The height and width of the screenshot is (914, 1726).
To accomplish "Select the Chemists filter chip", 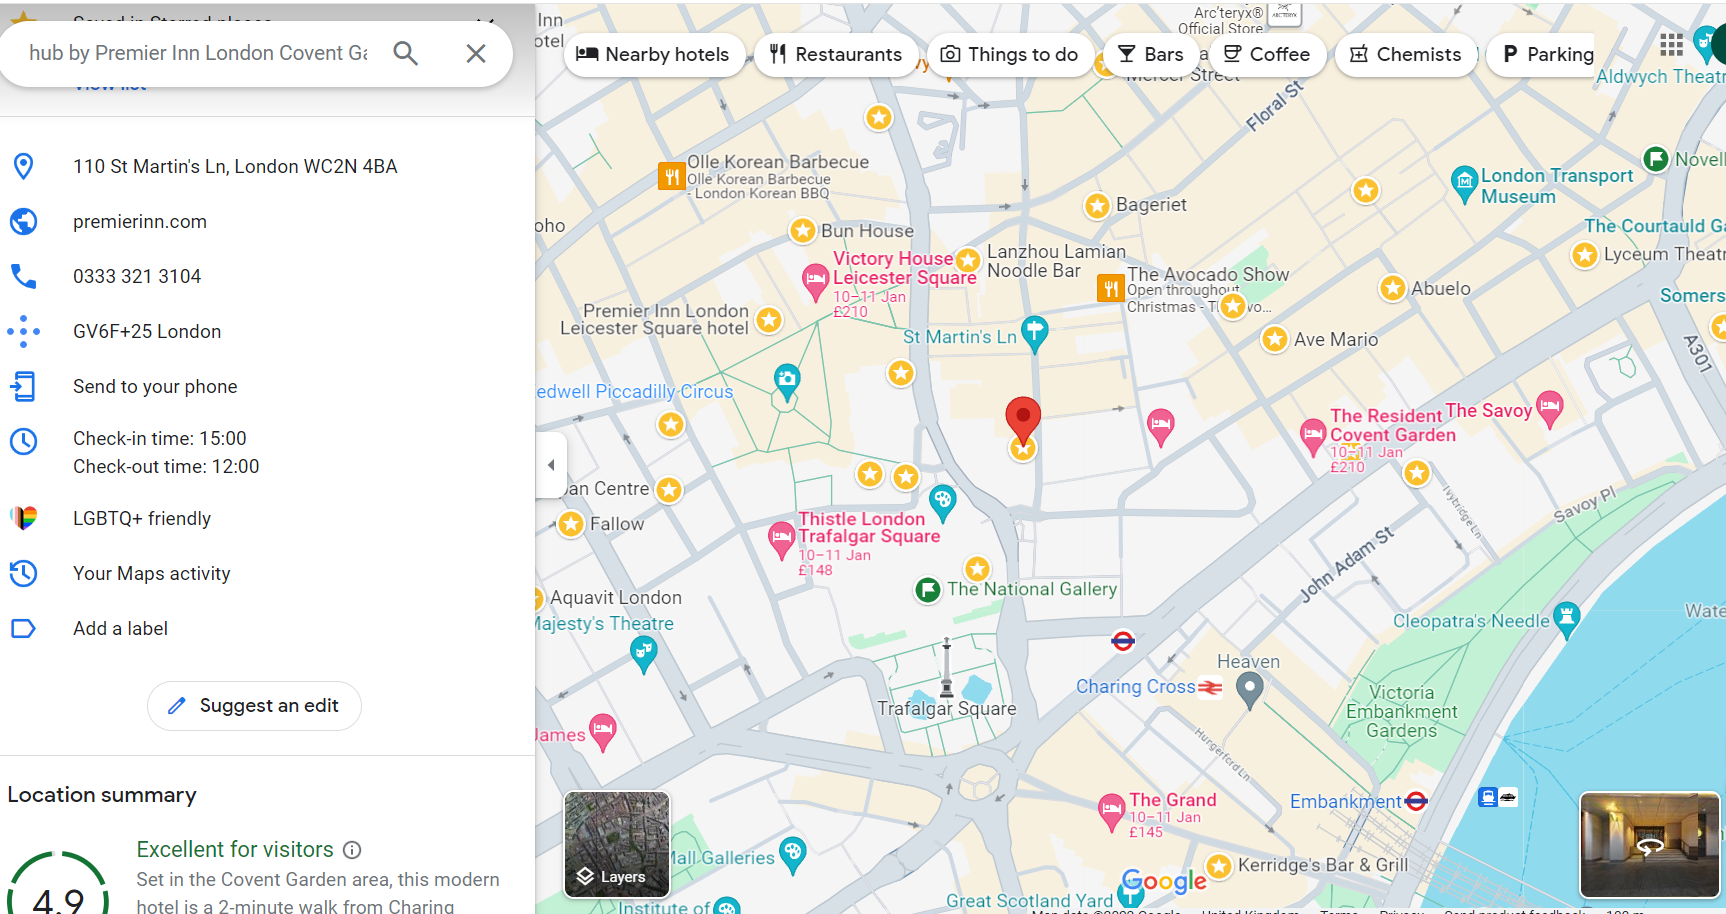I will point(1405,54).
